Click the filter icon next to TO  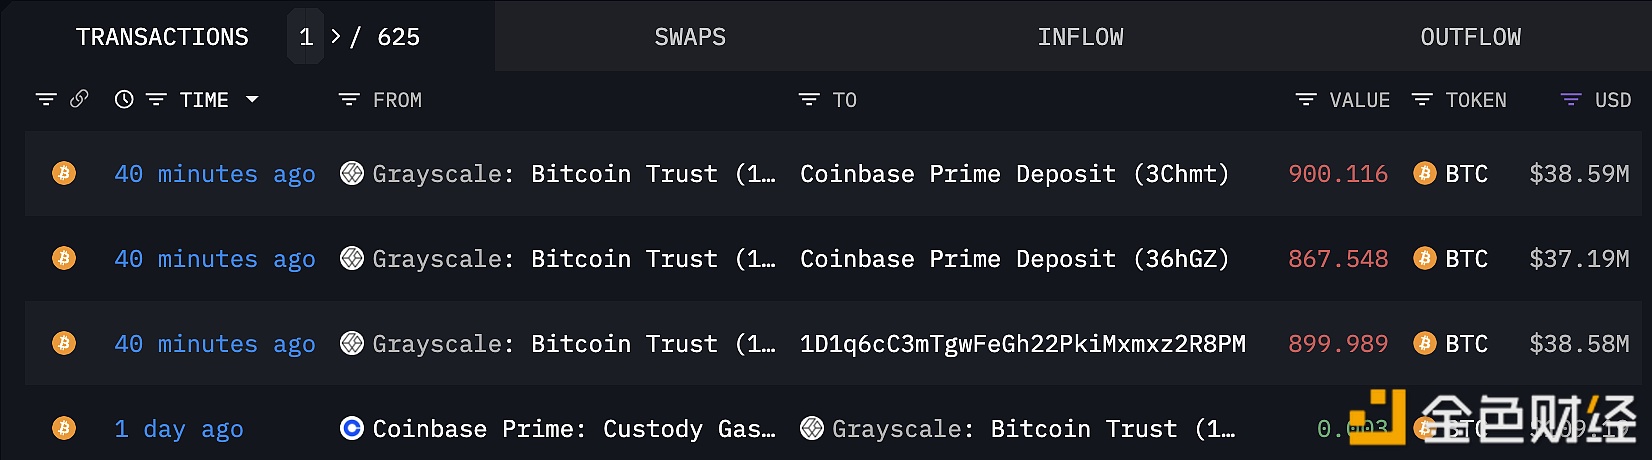click(x=809, y=99)
